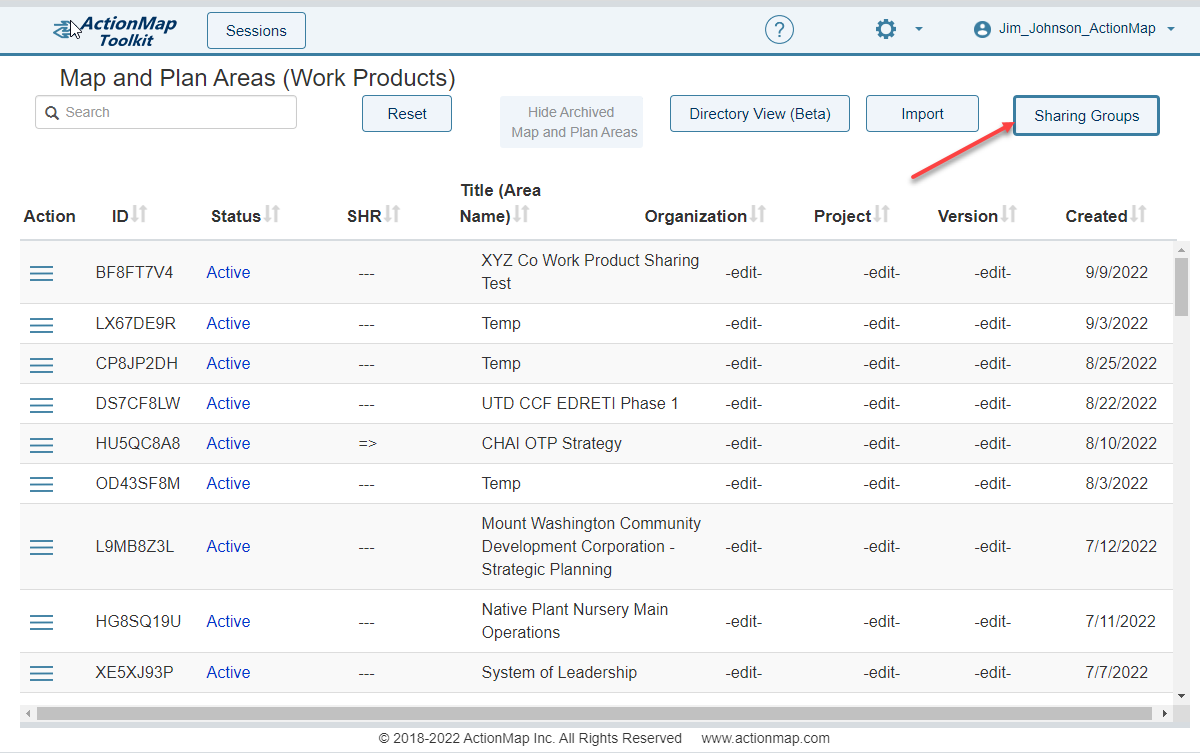
Task: Open action menu for HG8SQ19U row
Action: tap(41, 622)
